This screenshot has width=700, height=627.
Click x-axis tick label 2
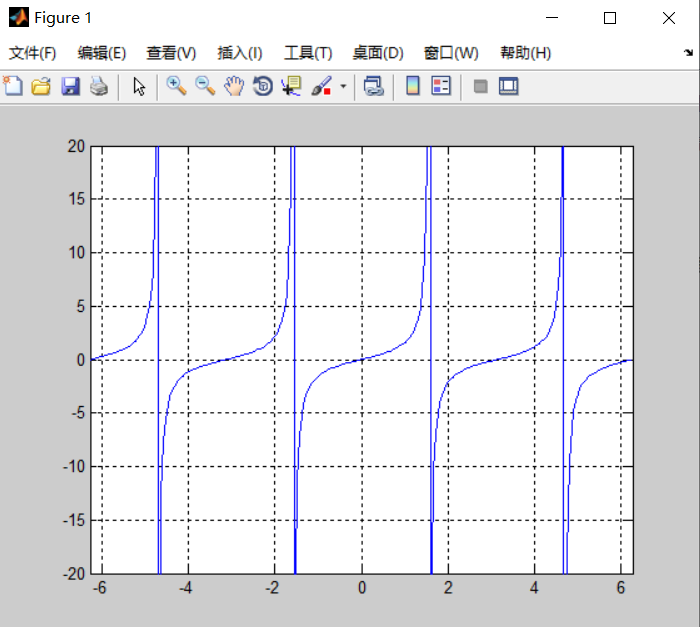coord(448,588)
